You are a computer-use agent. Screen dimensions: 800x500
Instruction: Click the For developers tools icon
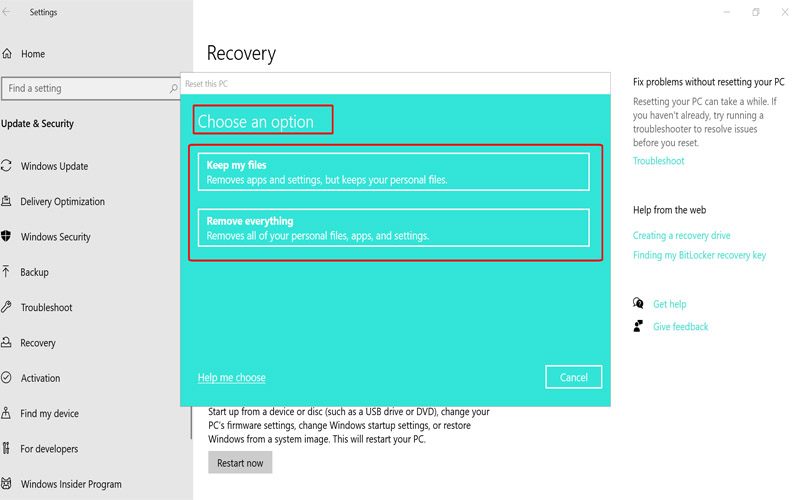tap(6, 448)
